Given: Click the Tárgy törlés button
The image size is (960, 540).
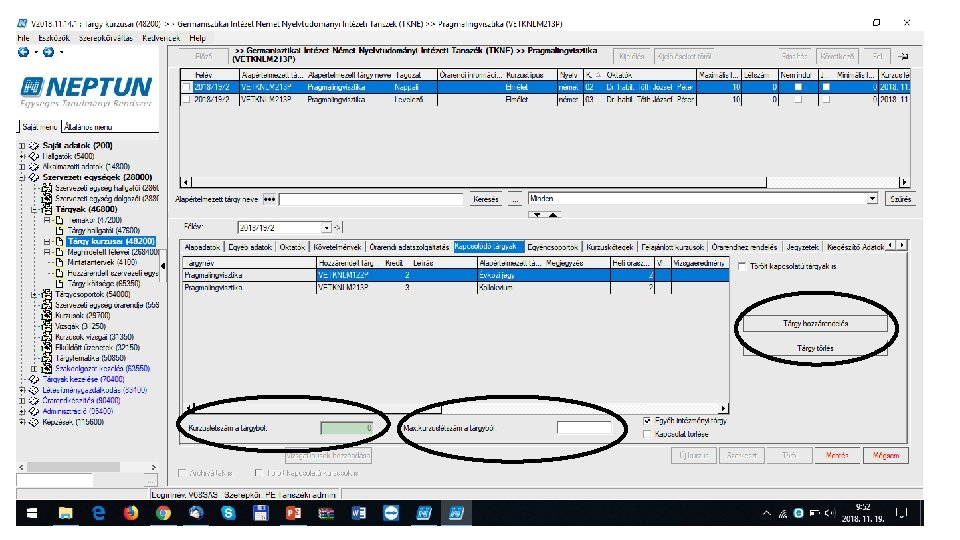Looking at the screenshot, I should pos(815,348).
